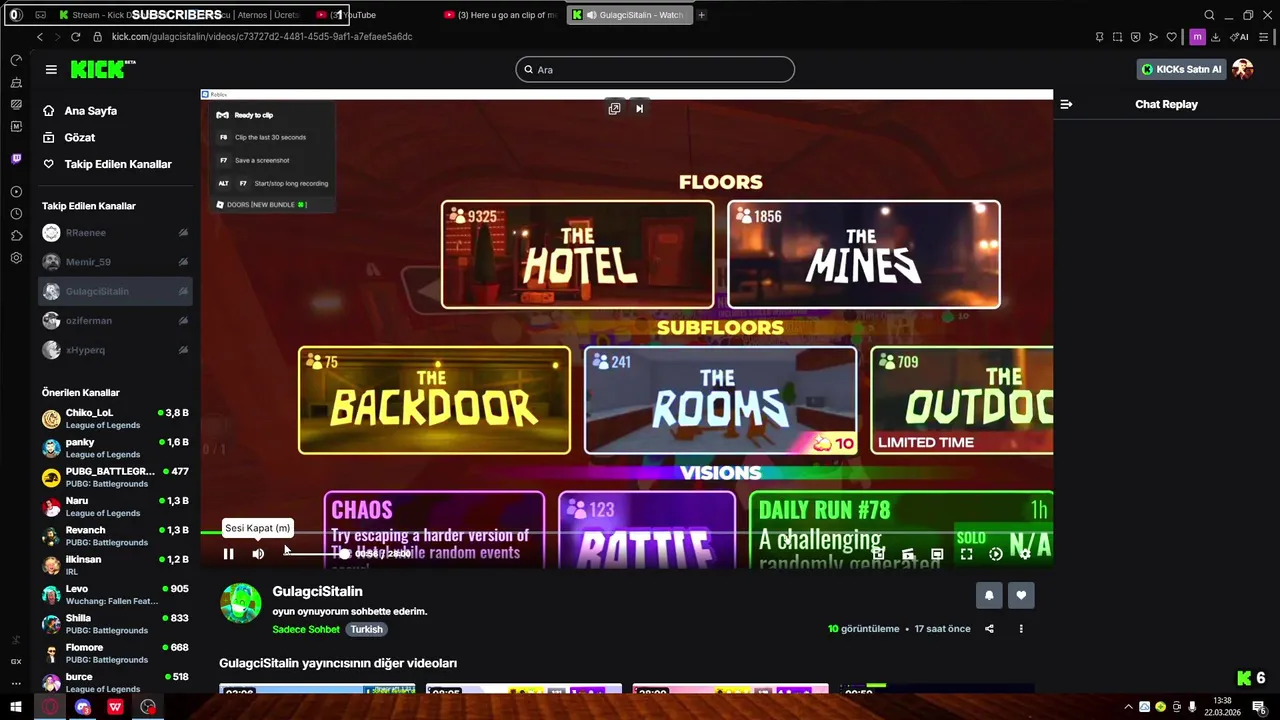Follow the channel with the heart button

(x=1021, y=595)
